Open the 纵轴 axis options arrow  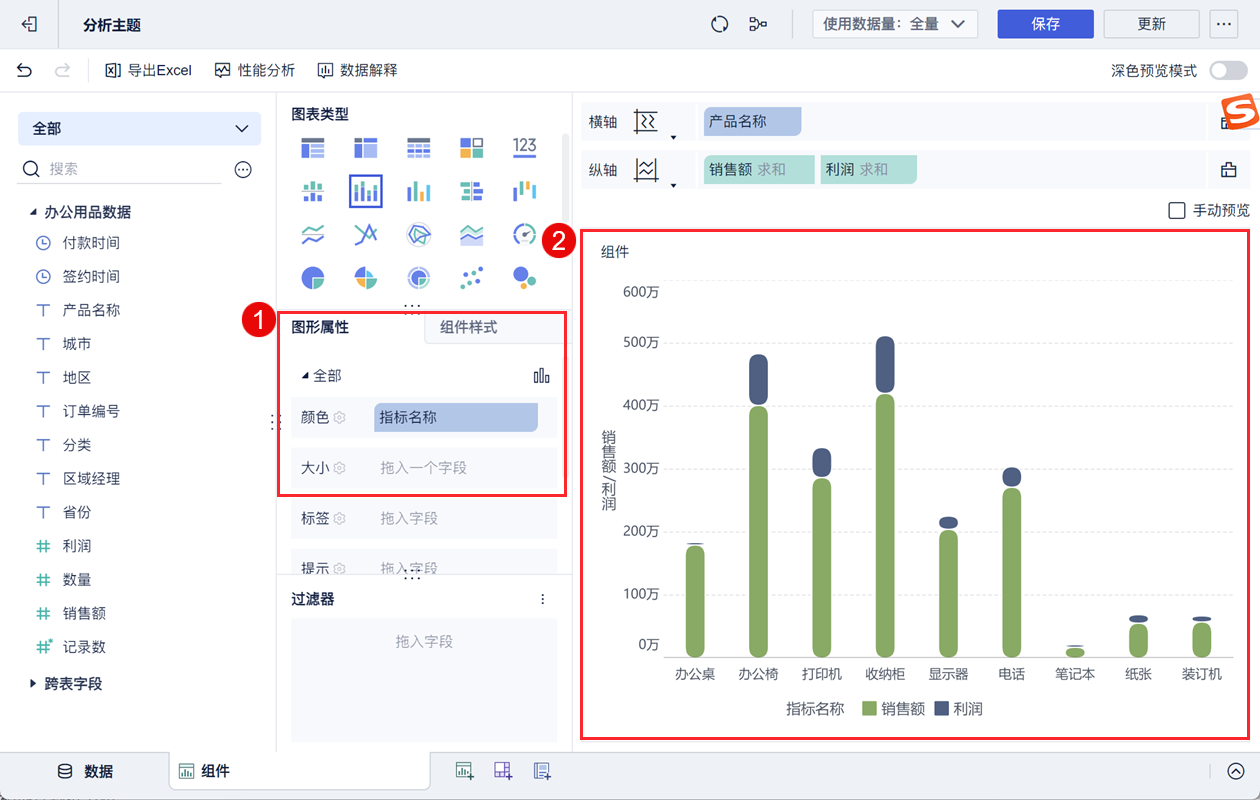(x=674, y=185)
